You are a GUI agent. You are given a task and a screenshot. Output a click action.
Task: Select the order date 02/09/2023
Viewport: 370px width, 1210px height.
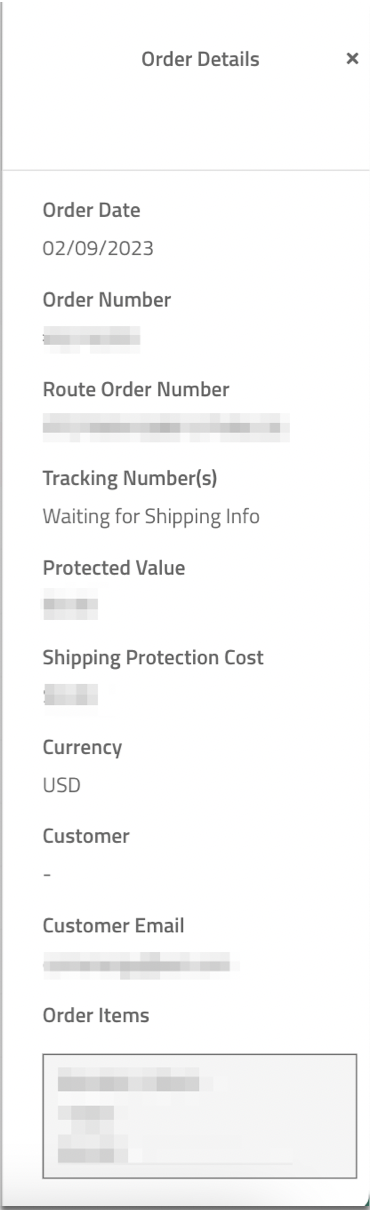97,248
